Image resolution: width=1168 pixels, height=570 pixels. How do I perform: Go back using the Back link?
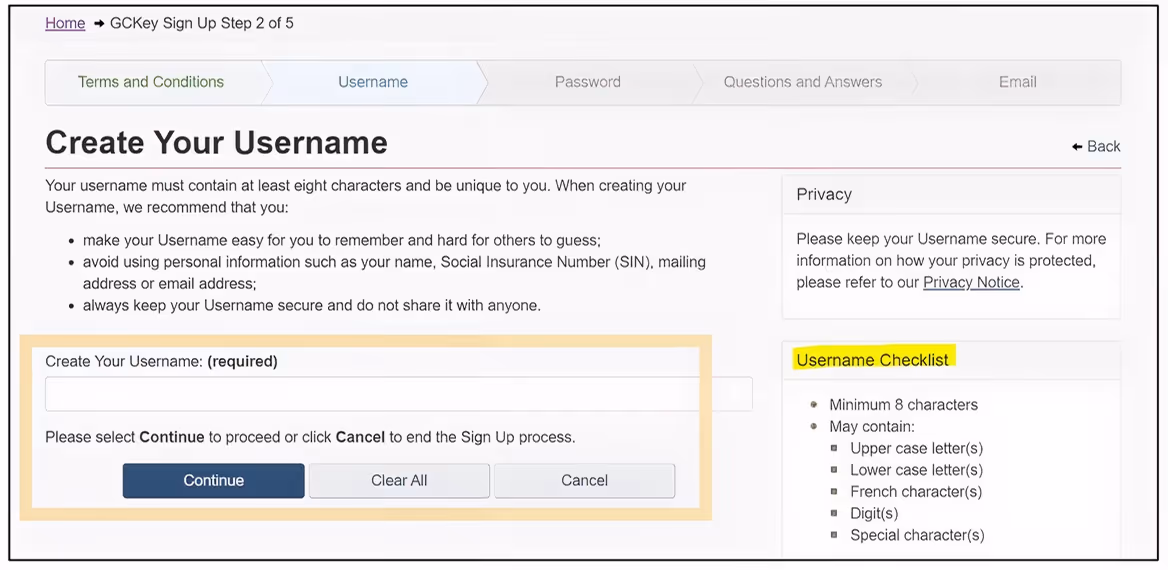point(1096,146)
